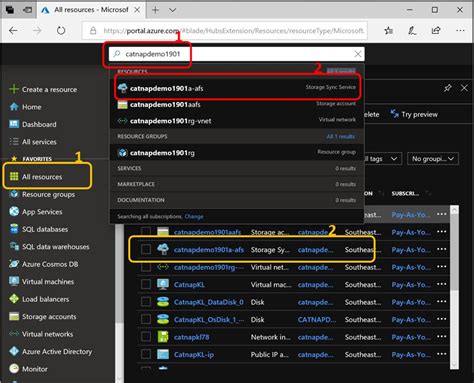Click Try preview button
Viewport: 474px width, 383px height.
pos(414,114)
